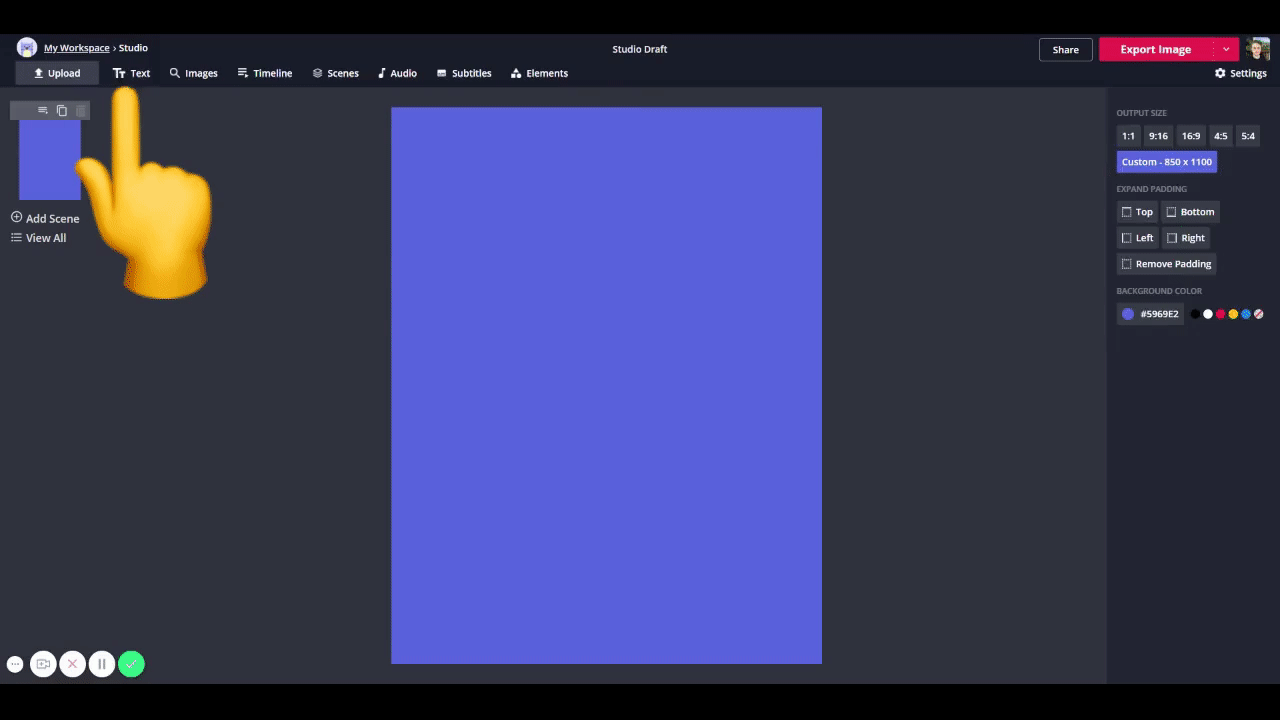
Task: Enable the Left padding option
Action: pyautogui.click(x=1137, y=238)
